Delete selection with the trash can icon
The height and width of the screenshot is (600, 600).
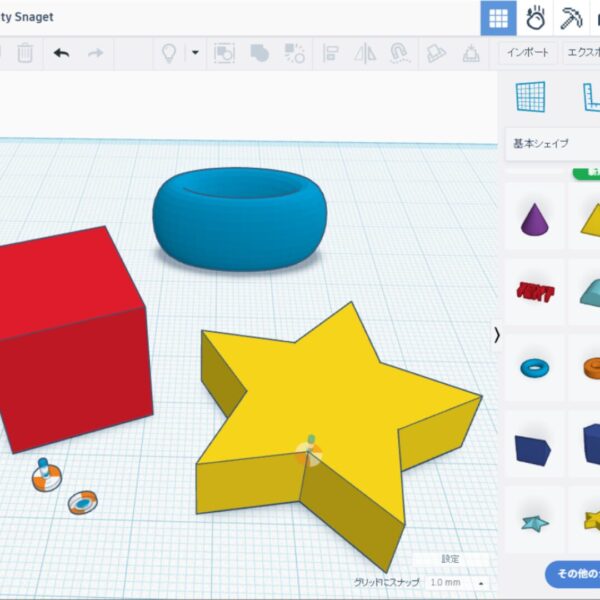tap(25, 52)
